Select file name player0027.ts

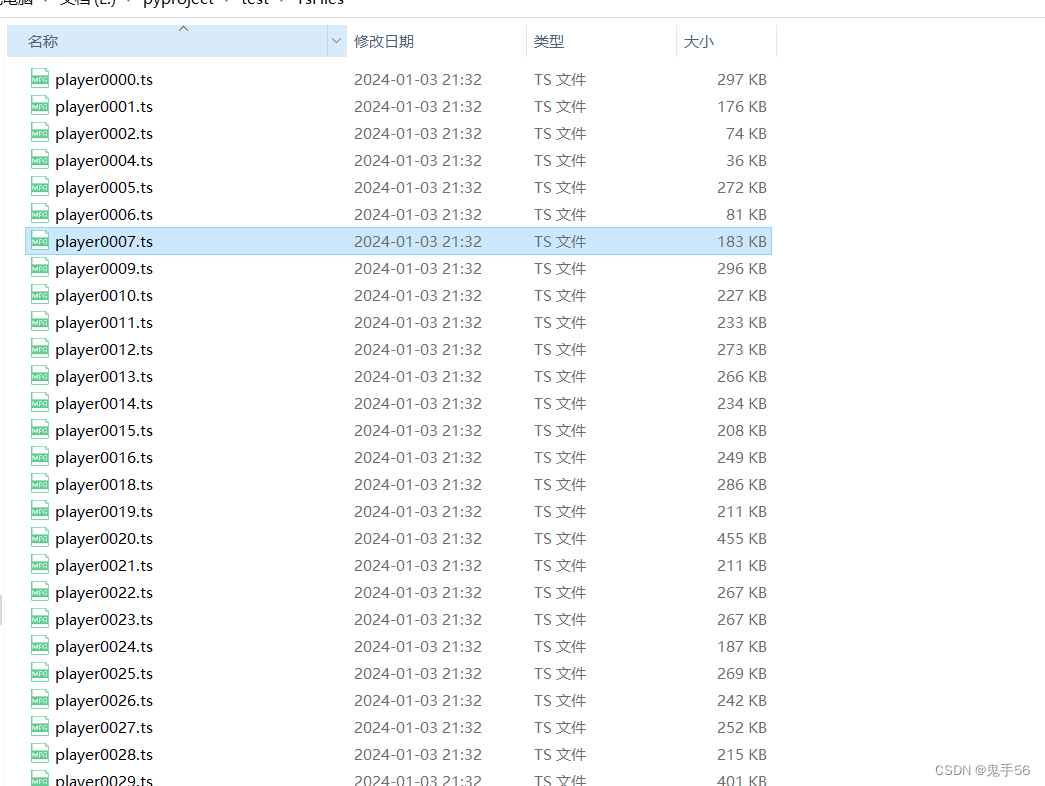pos(104,728)
